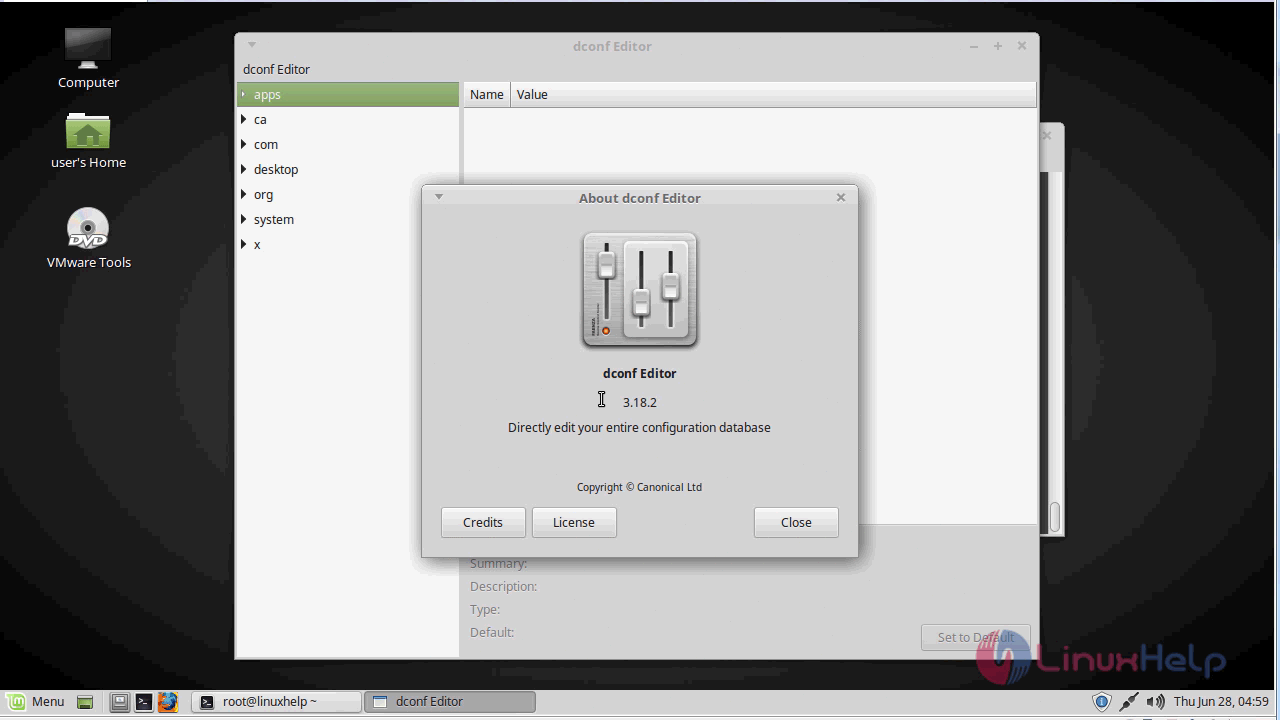Select the desktop folder row
1280x720 pixels.
pyautogui.click(x=348, y=169)
